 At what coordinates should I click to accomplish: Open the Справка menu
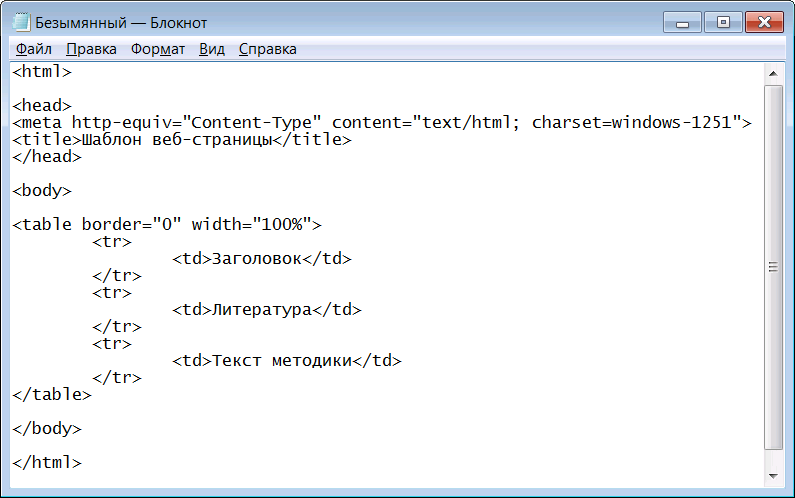click(x=267, y=49)
